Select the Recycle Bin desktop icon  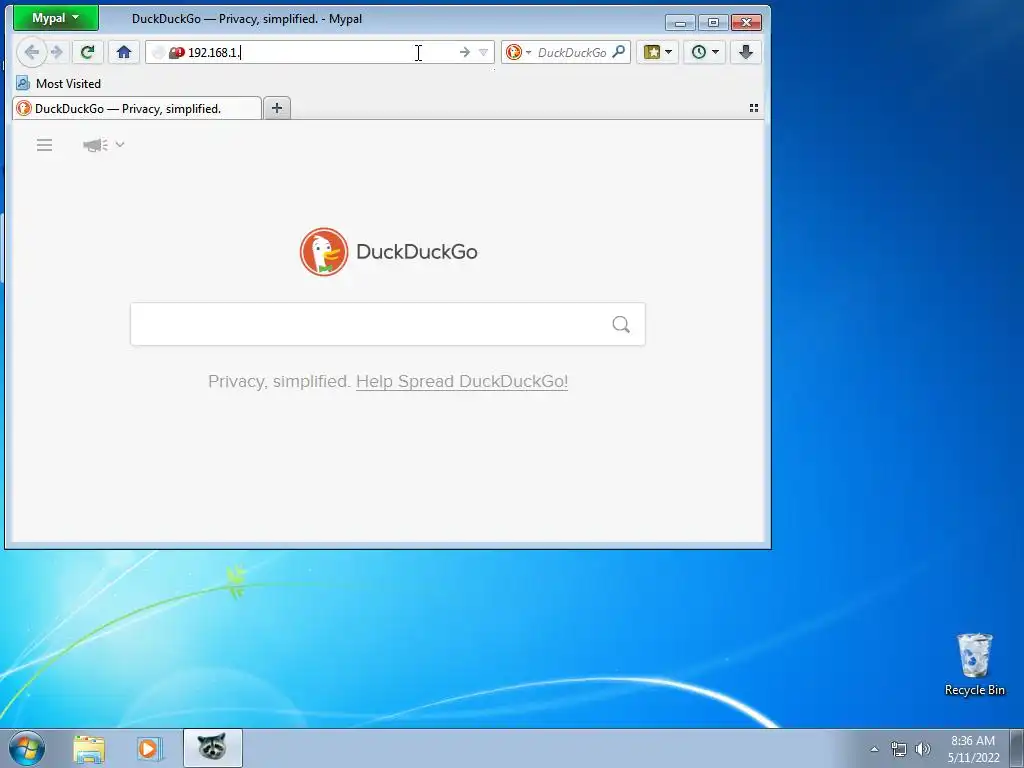[x=974, y=665]
